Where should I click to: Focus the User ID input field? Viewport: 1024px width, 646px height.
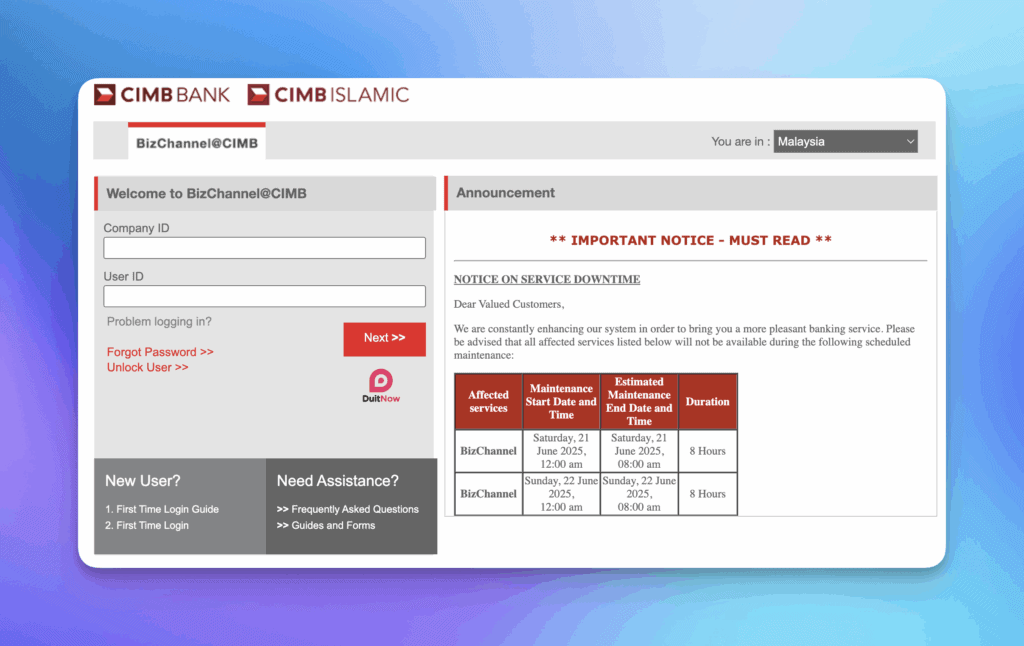pyautogui.click(x=264, y=296)
